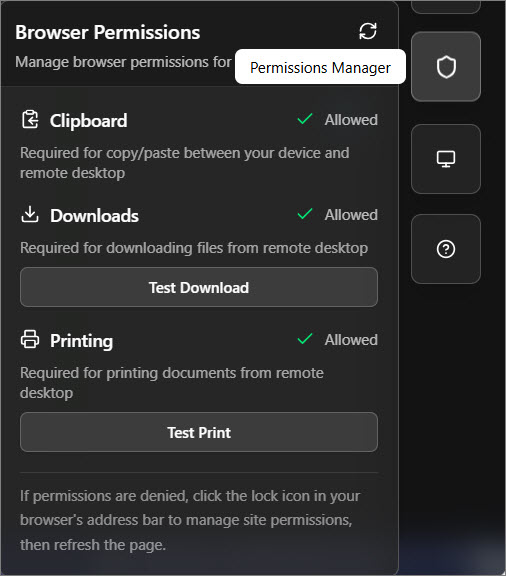
Task: Click the Printing printer icon
Action: [x=30, y=339]
